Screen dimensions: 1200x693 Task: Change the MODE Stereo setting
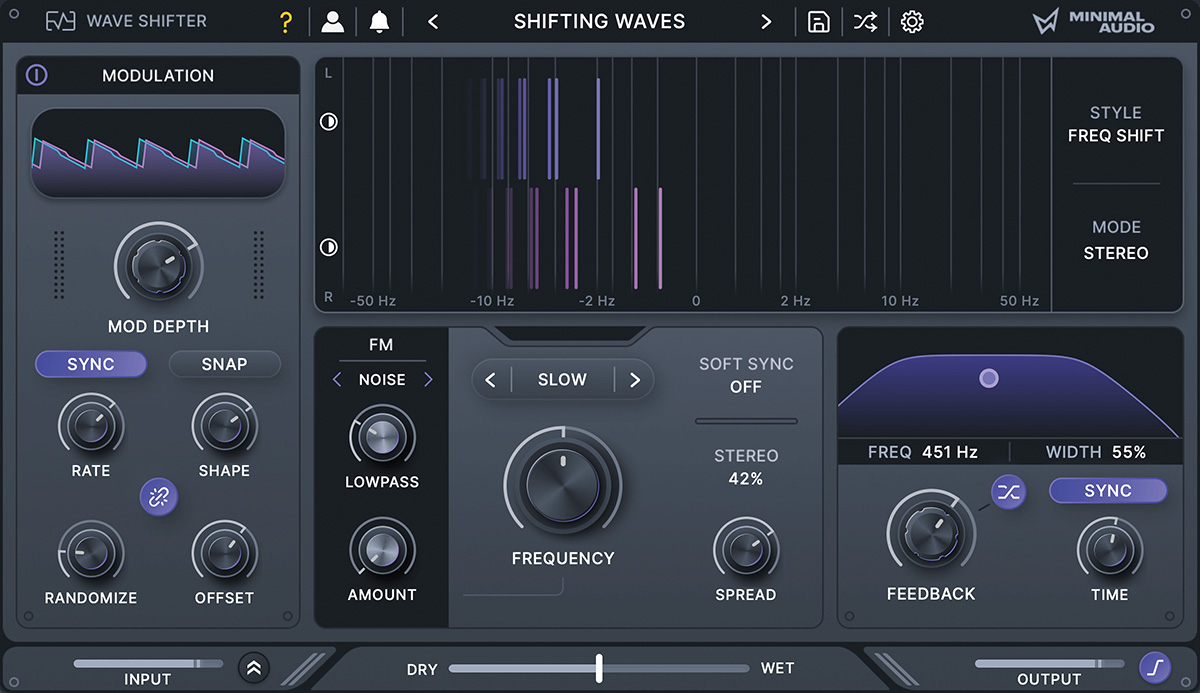click(x=1116, y=240)
